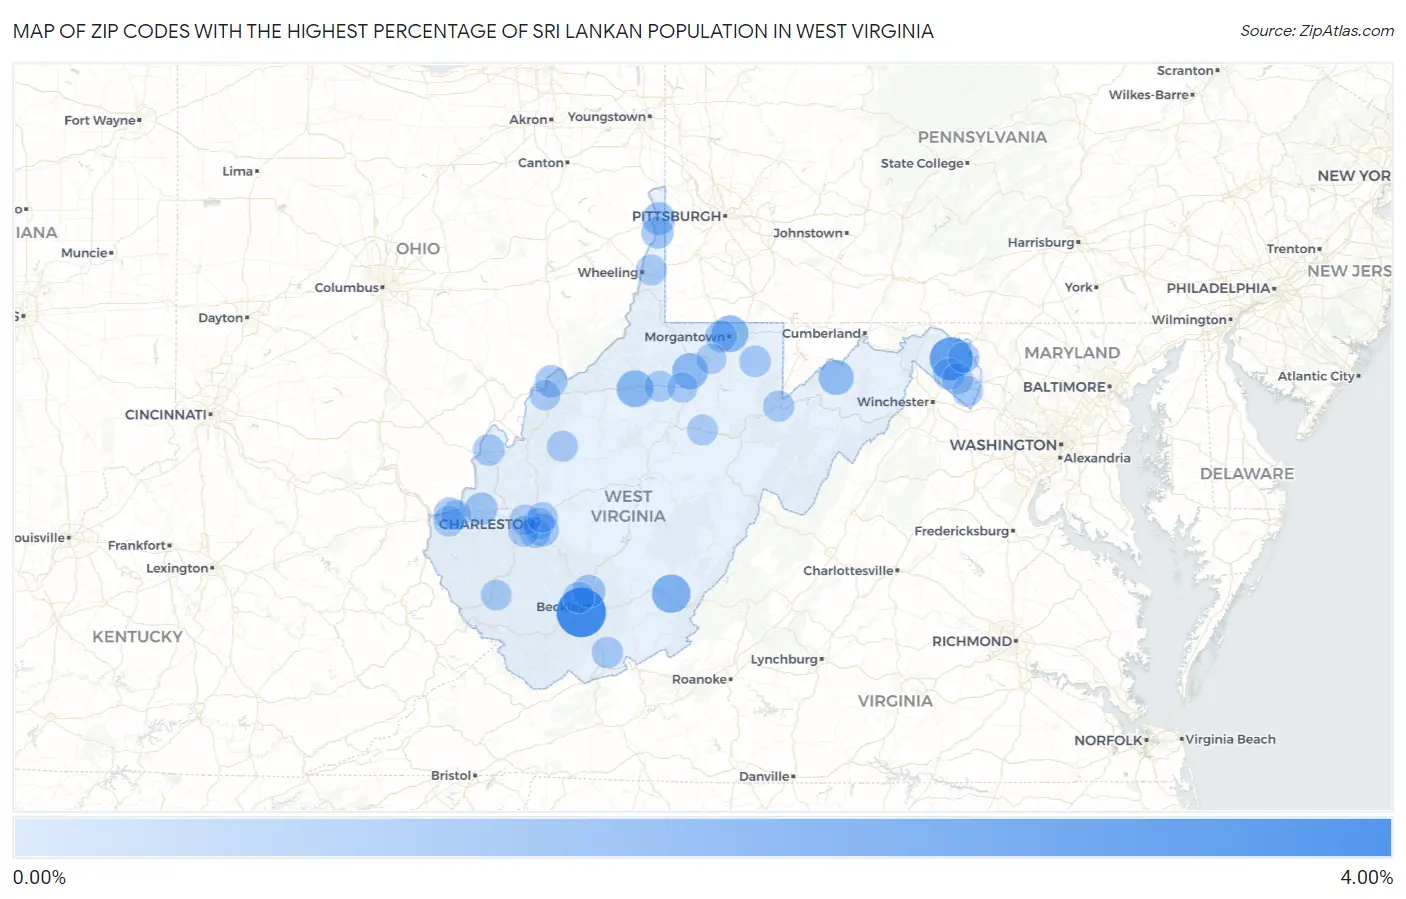
Task: Click the CINCINNATI city label
Action: 166,414
